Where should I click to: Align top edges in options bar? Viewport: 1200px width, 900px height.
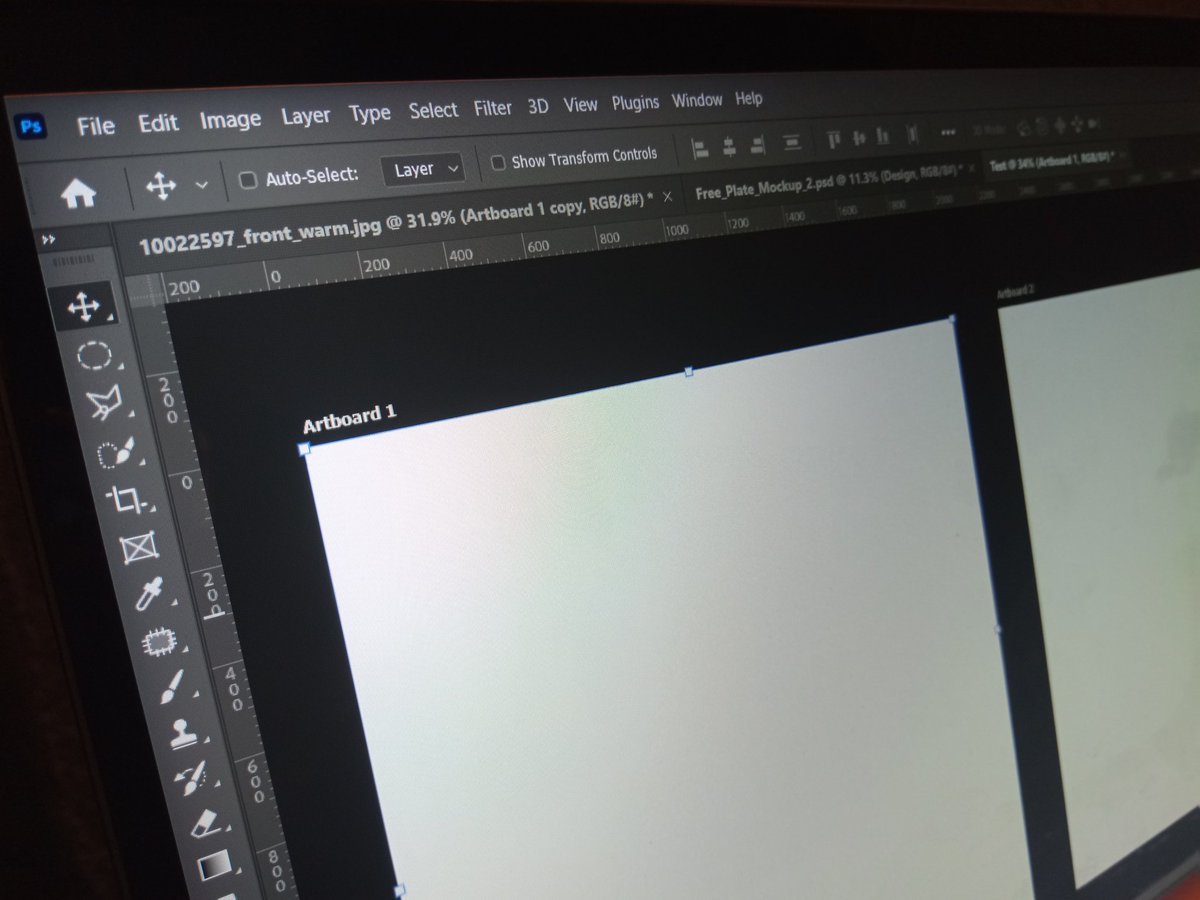pos(834,139)
